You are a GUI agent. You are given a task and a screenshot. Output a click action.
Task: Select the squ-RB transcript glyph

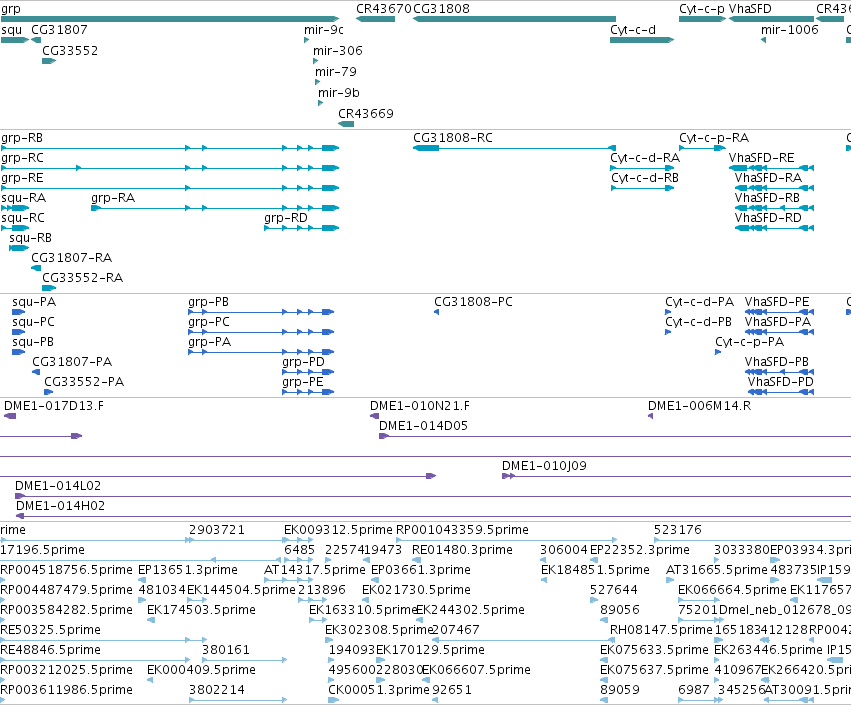(x=19, y=248)
